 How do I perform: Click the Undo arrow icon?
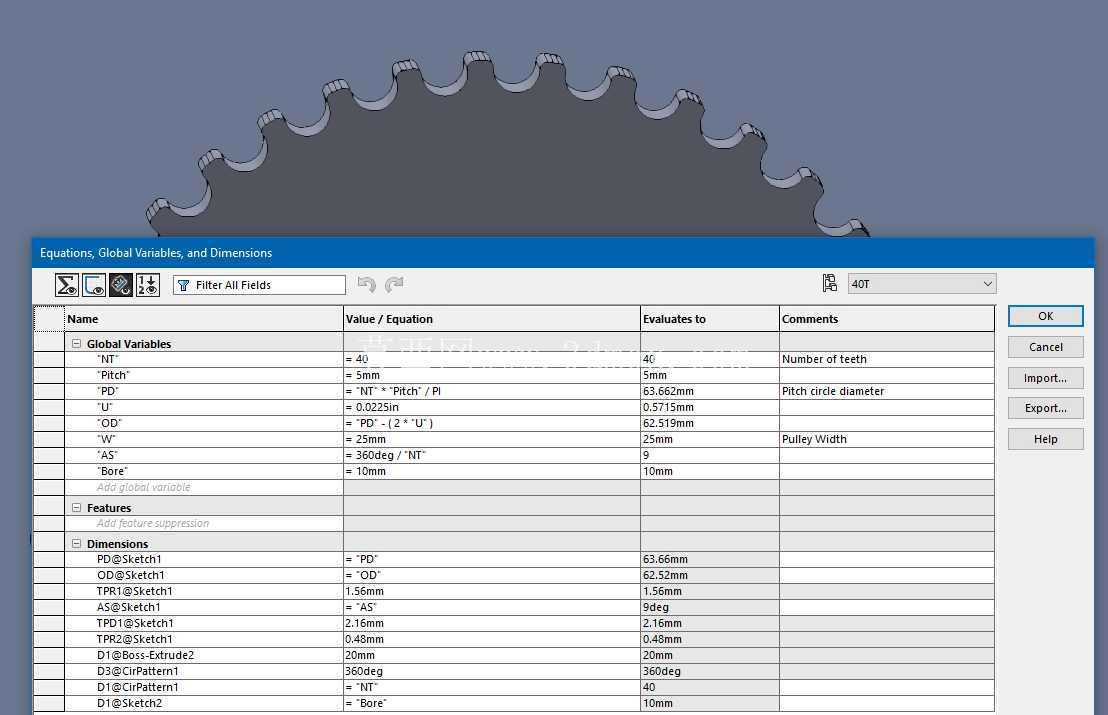[367, 284]
